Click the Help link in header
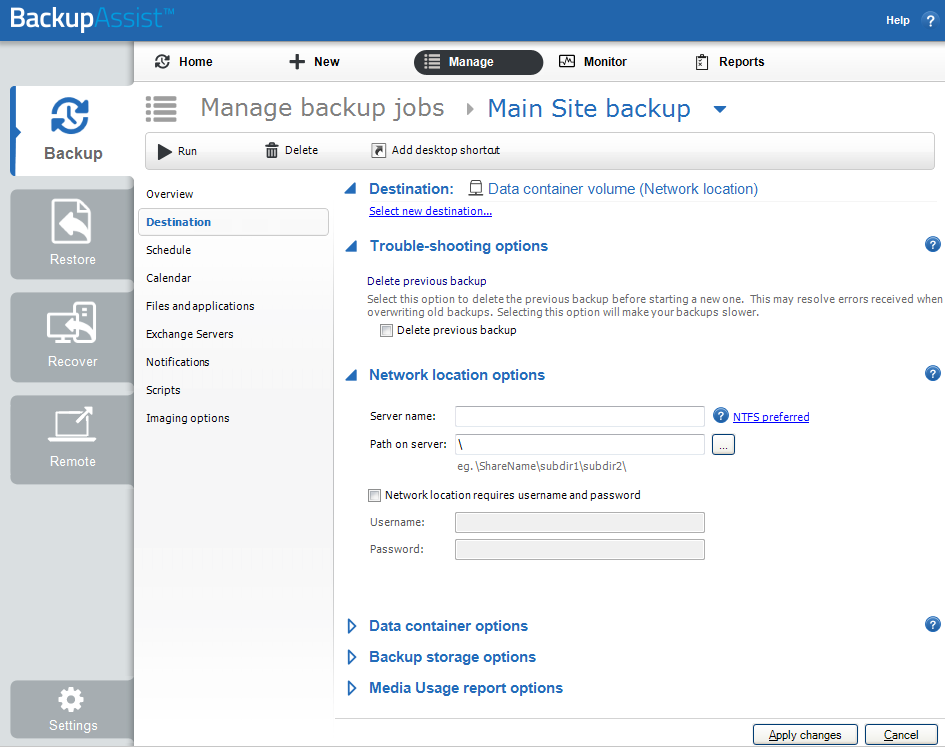Viewport: 945px width, 747px height. coord(897,20)
